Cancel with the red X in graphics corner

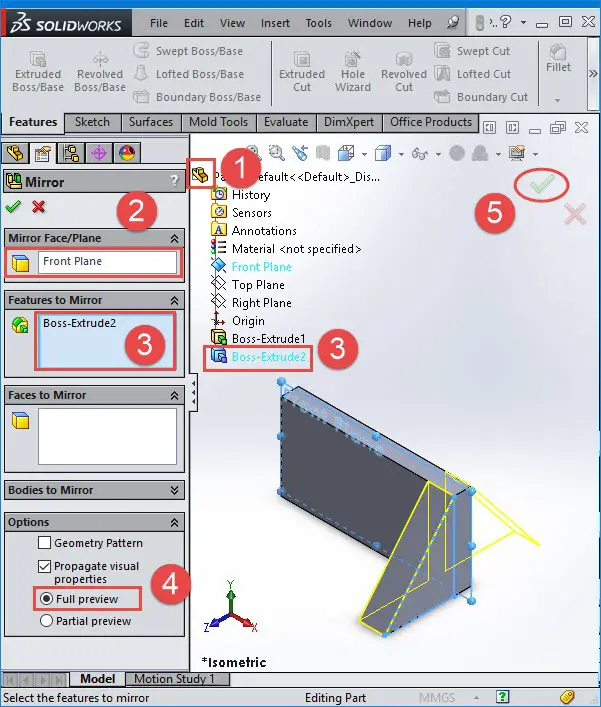(574, 214)
